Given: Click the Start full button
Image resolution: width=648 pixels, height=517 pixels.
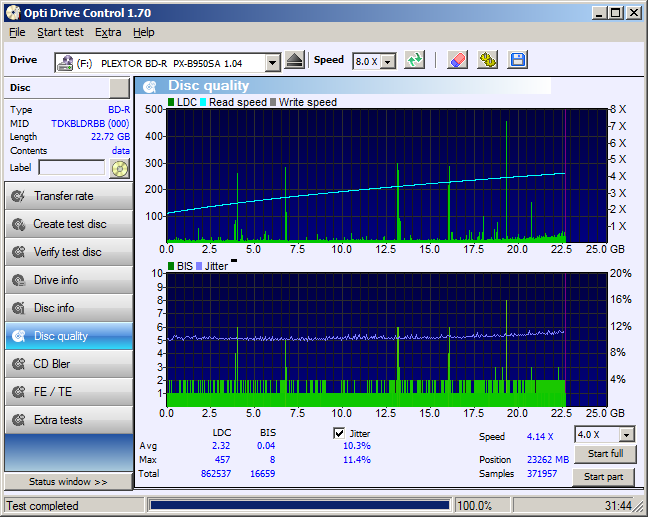Looking at the screenshot, I should 605,454.
